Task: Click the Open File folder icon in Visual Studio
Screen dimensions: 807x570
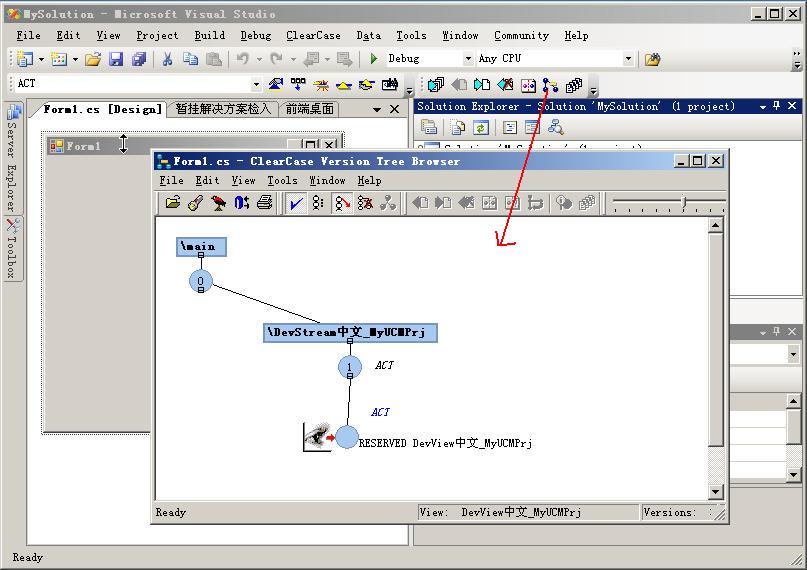Action: 93,59
